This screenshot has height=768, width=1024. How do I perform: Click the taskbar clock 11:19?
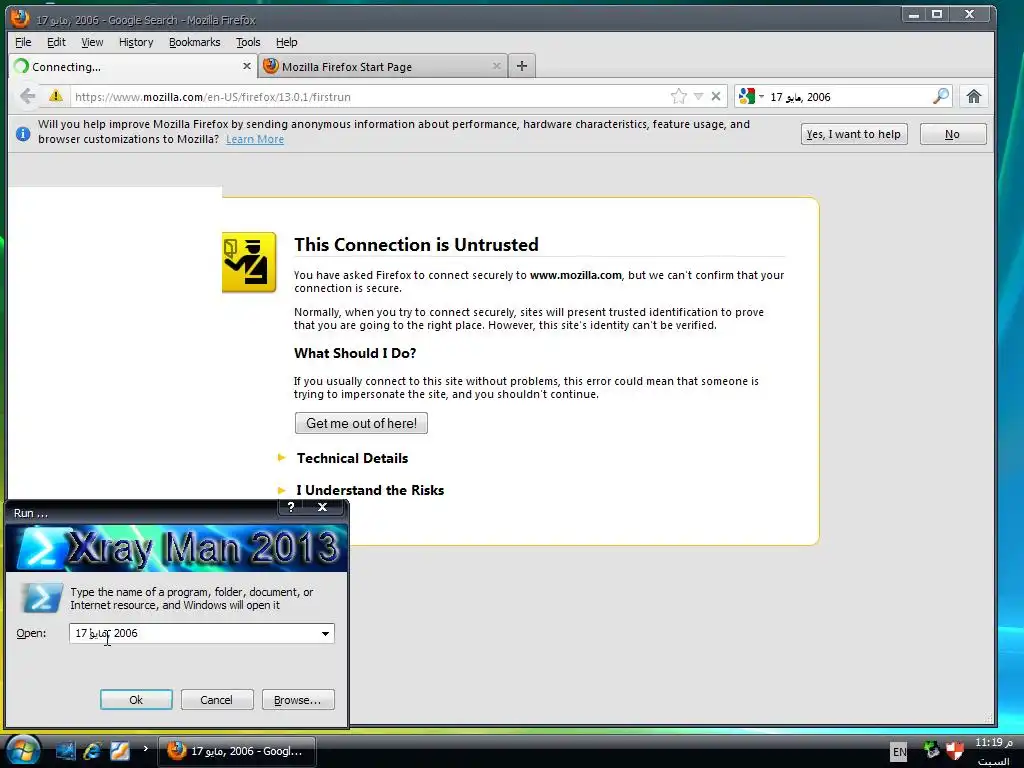pyautogui.click(x=993, y=743)
